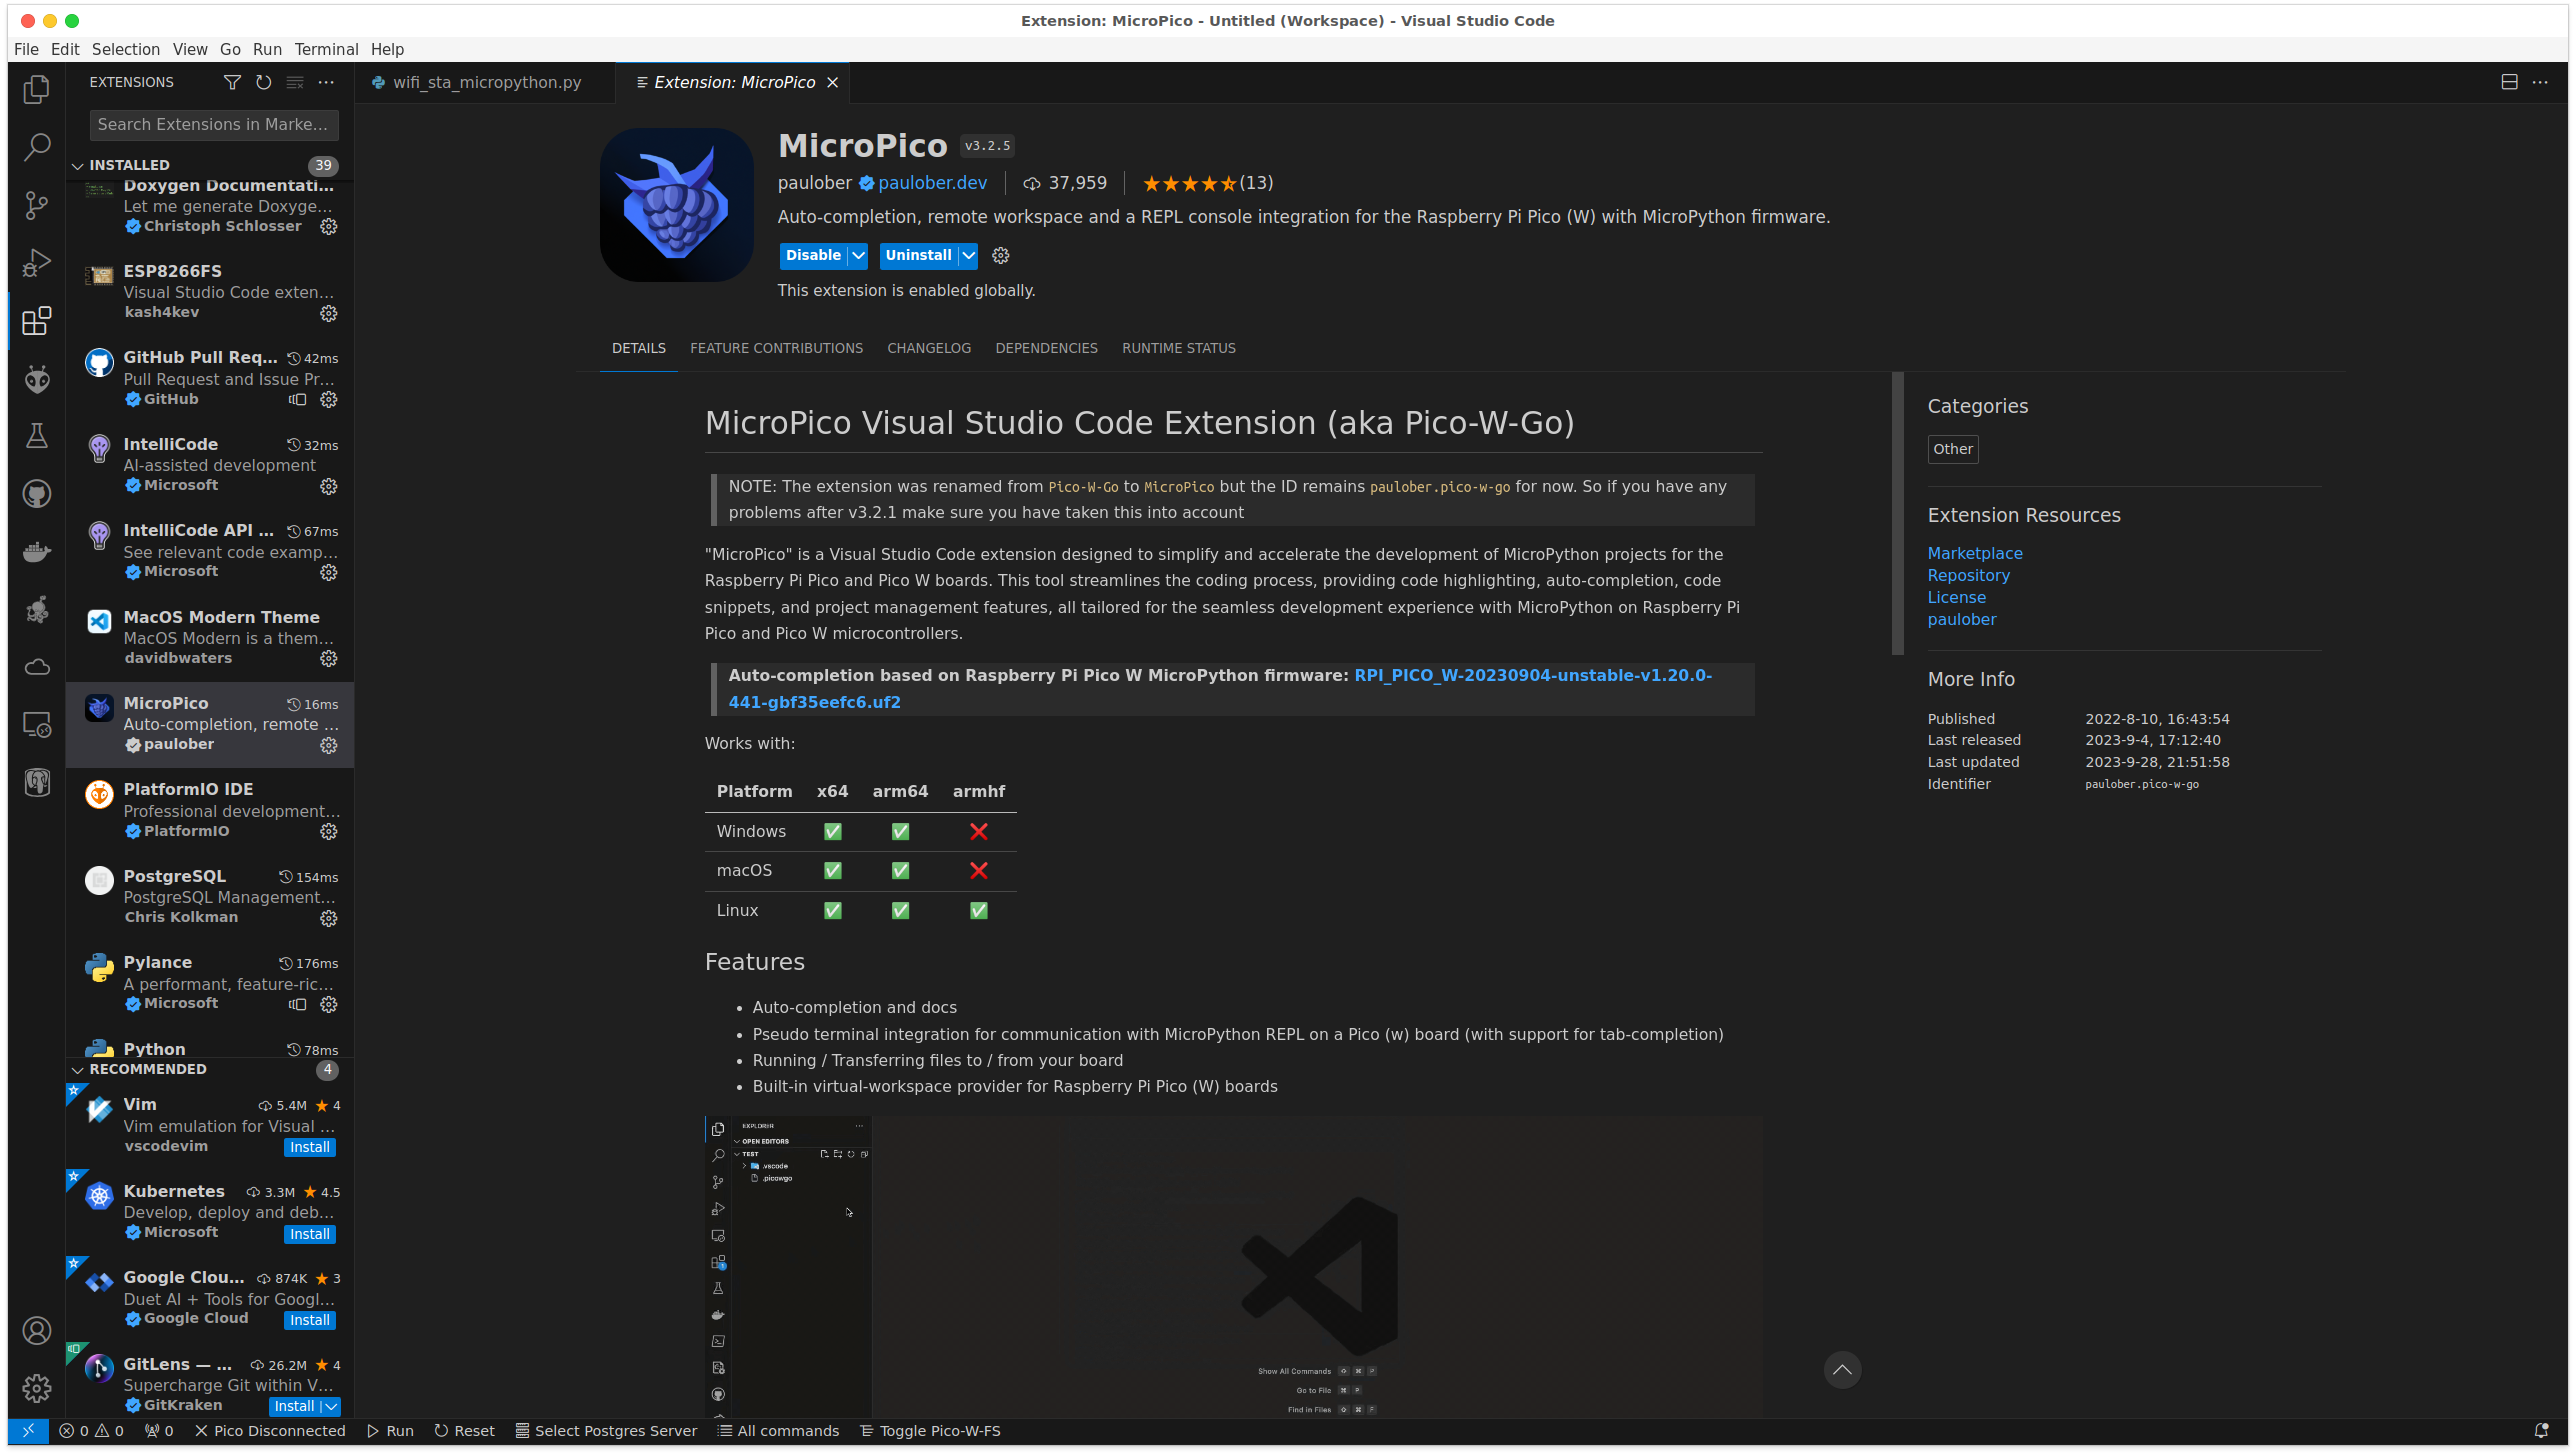
Task: Open the Repository resource link
Action: [x=1968, y=575]
